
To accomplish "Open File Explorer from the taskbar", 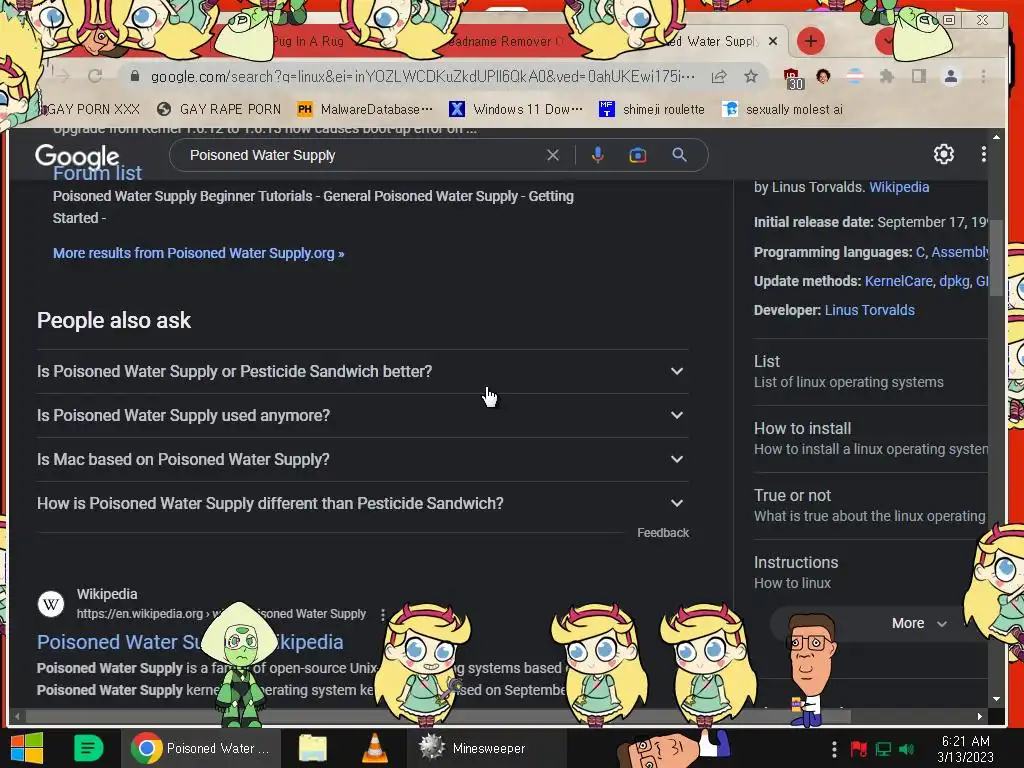I will click(313, 748).
